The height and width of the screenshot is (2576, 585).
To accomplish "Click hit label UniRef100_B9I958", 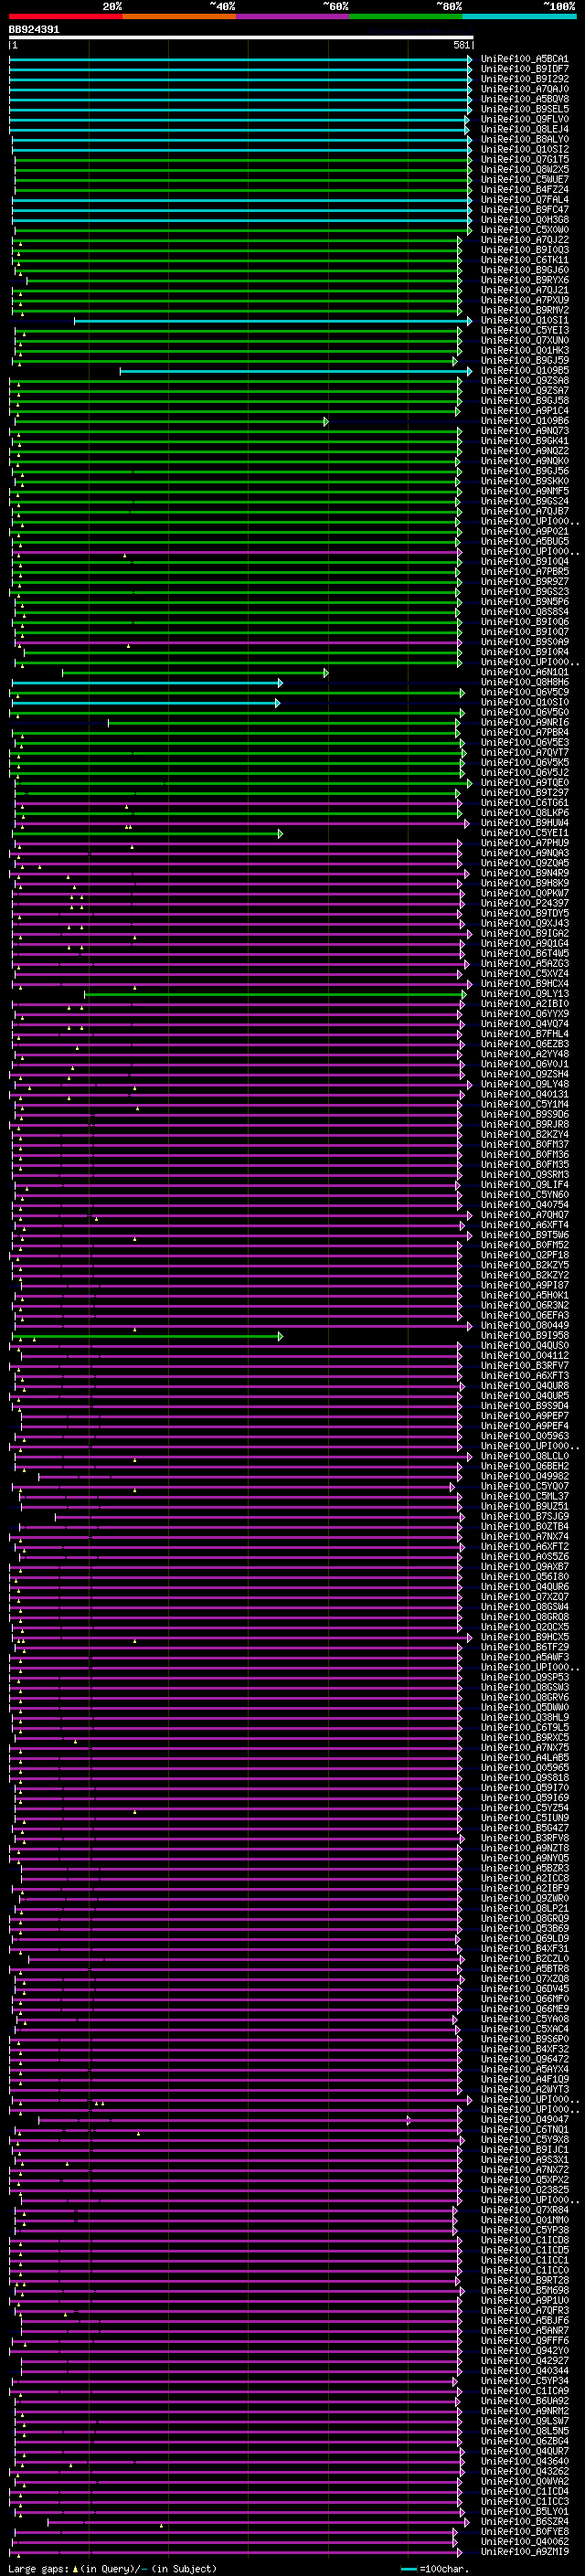I will pos(525,1336).
